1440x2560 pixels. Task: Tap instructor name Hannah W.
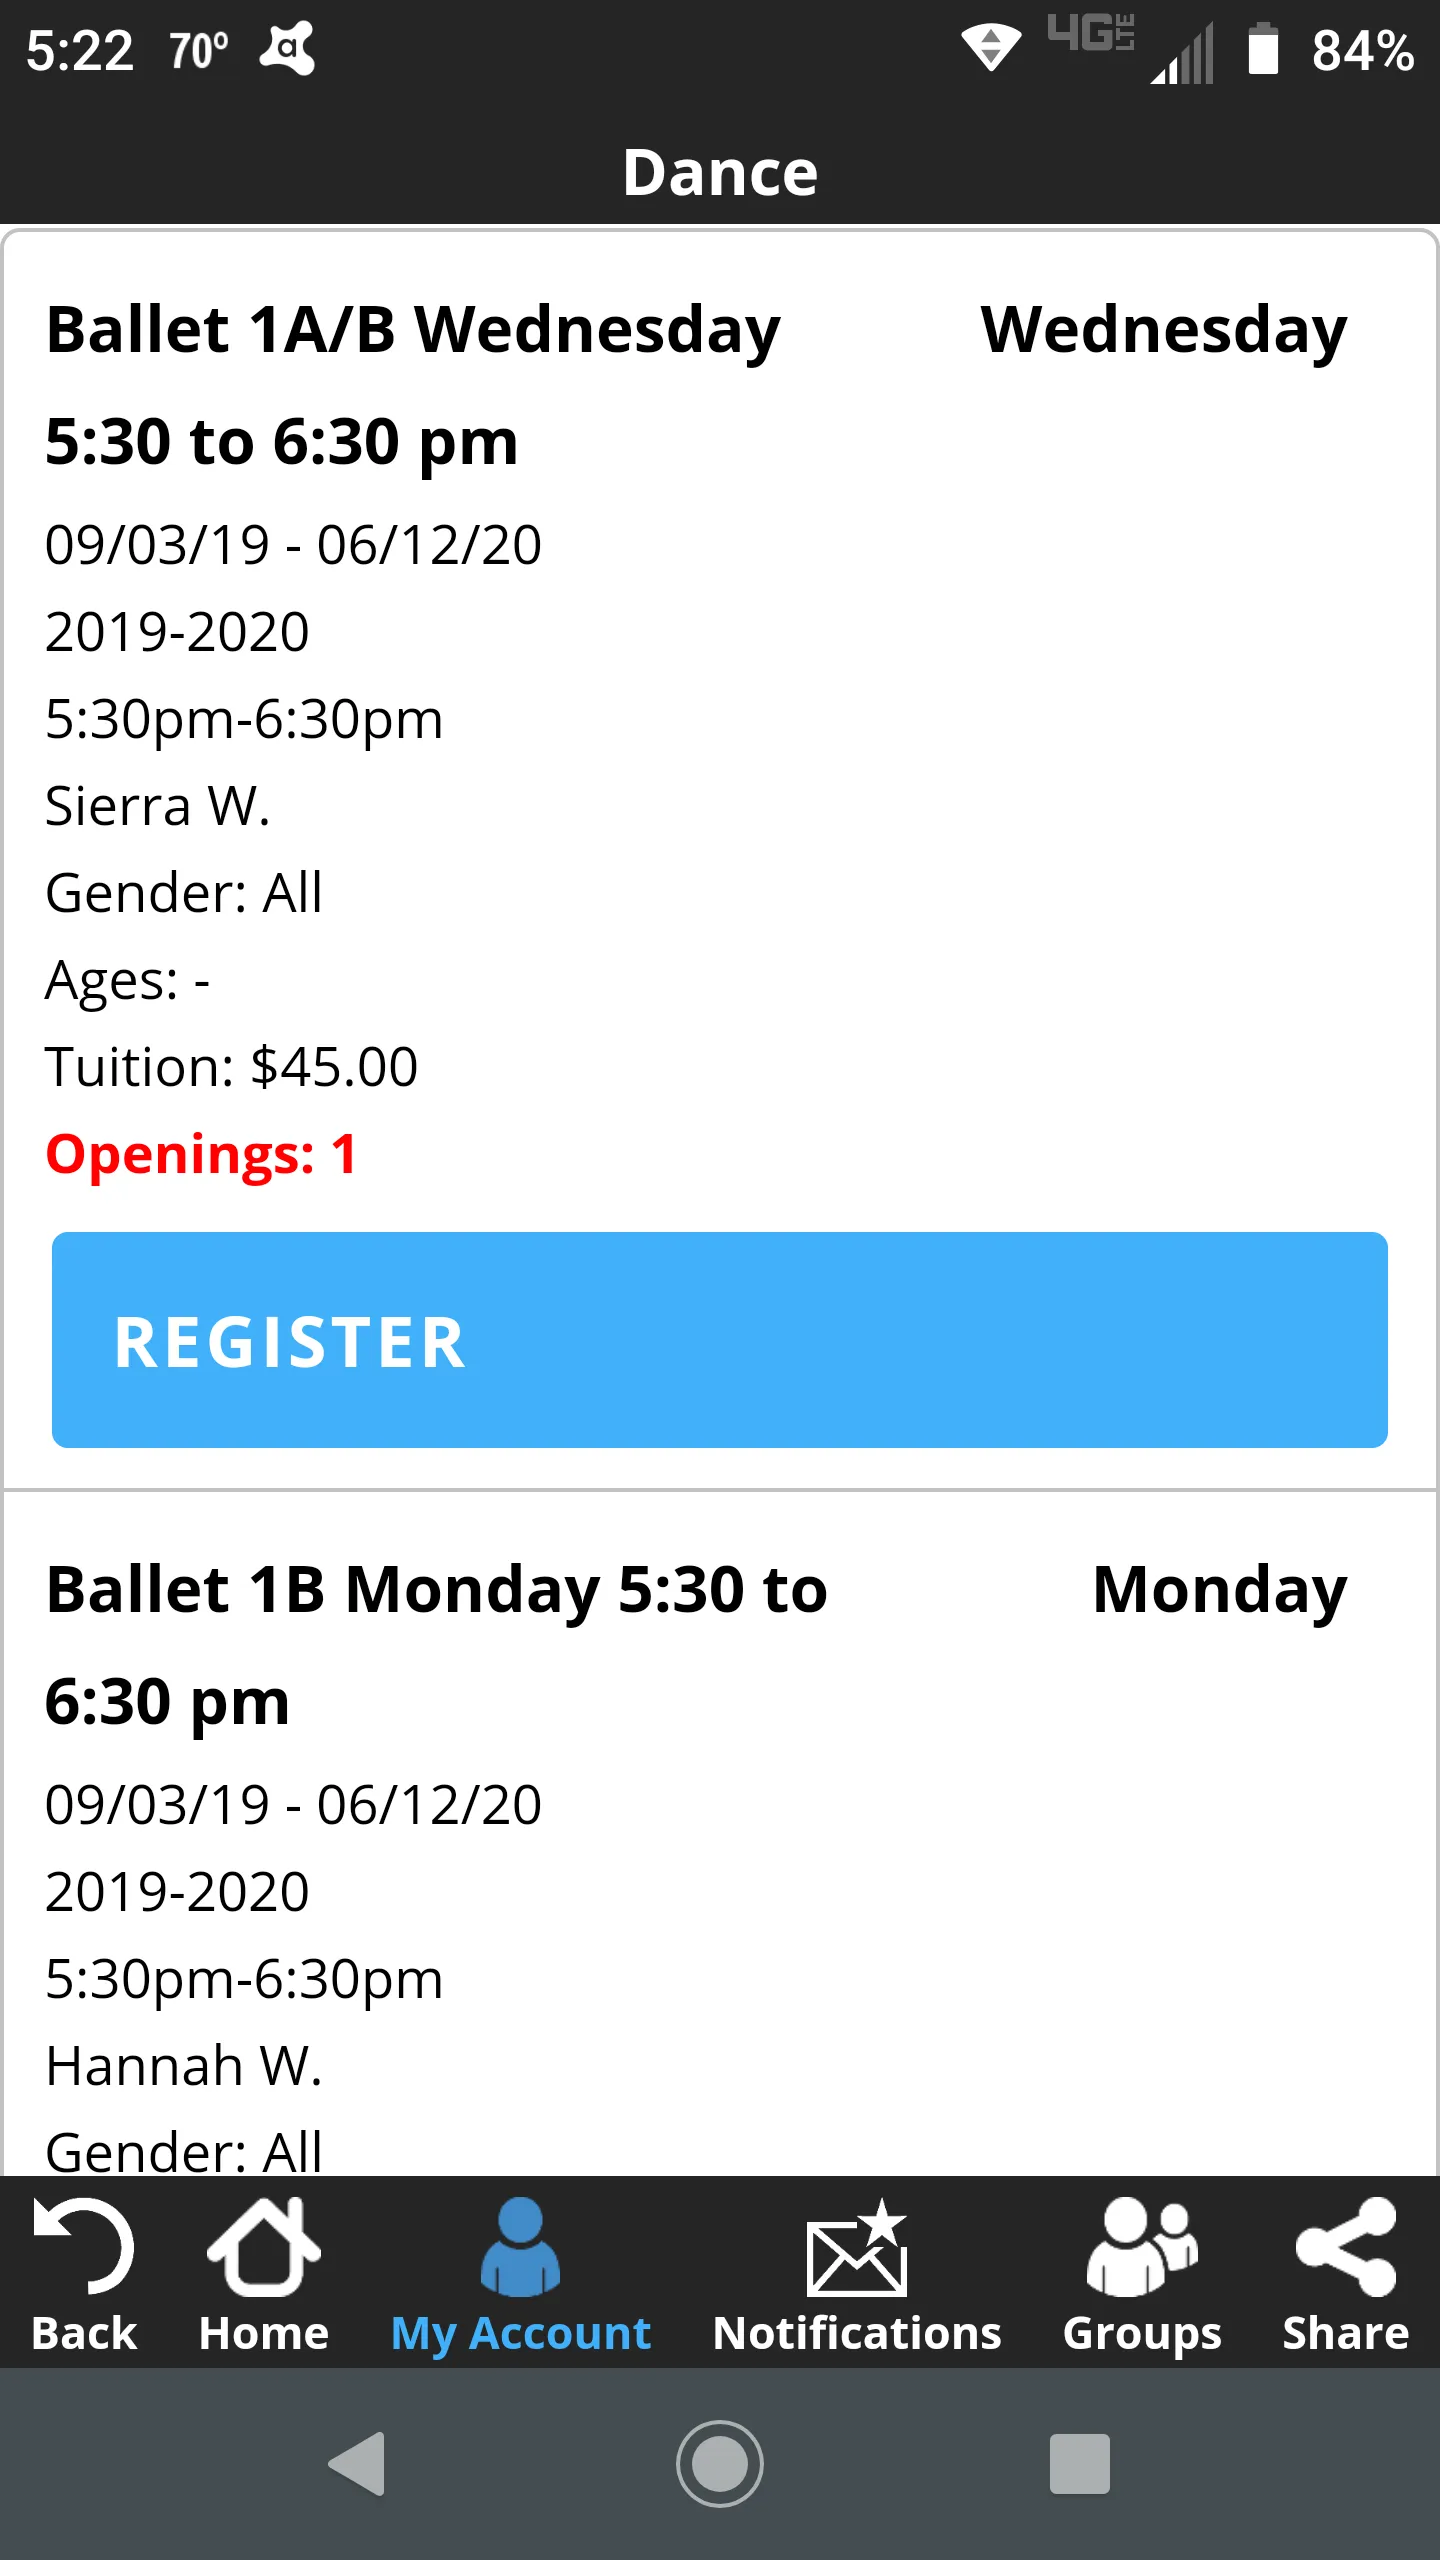tap(184, 2066)
